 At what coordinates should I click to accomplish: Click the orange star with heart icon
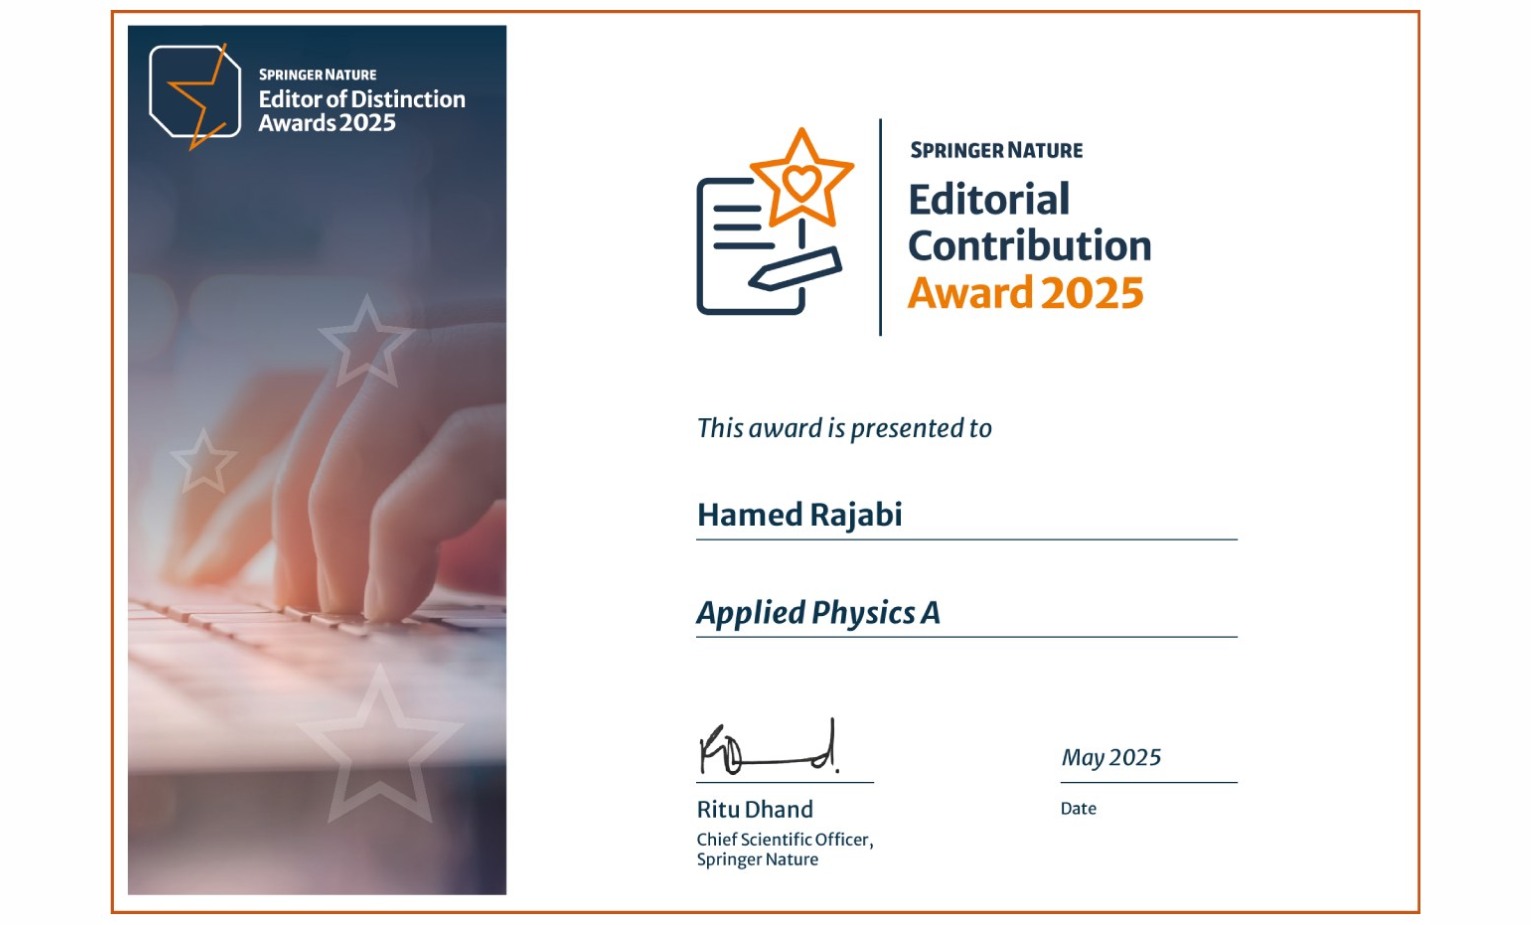pos(801,181)
